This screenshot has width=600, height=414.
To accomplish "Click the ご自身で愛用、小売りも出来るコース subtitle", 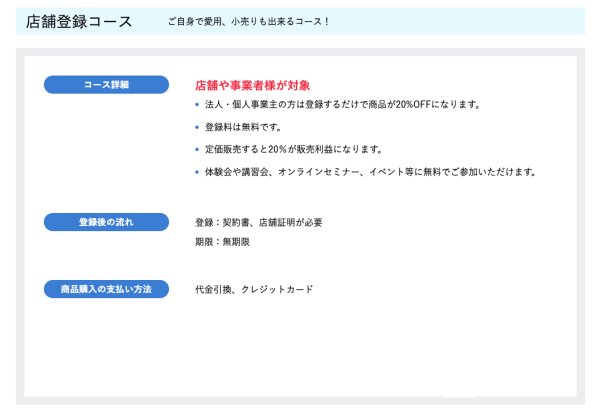I will tap(249, 21).
